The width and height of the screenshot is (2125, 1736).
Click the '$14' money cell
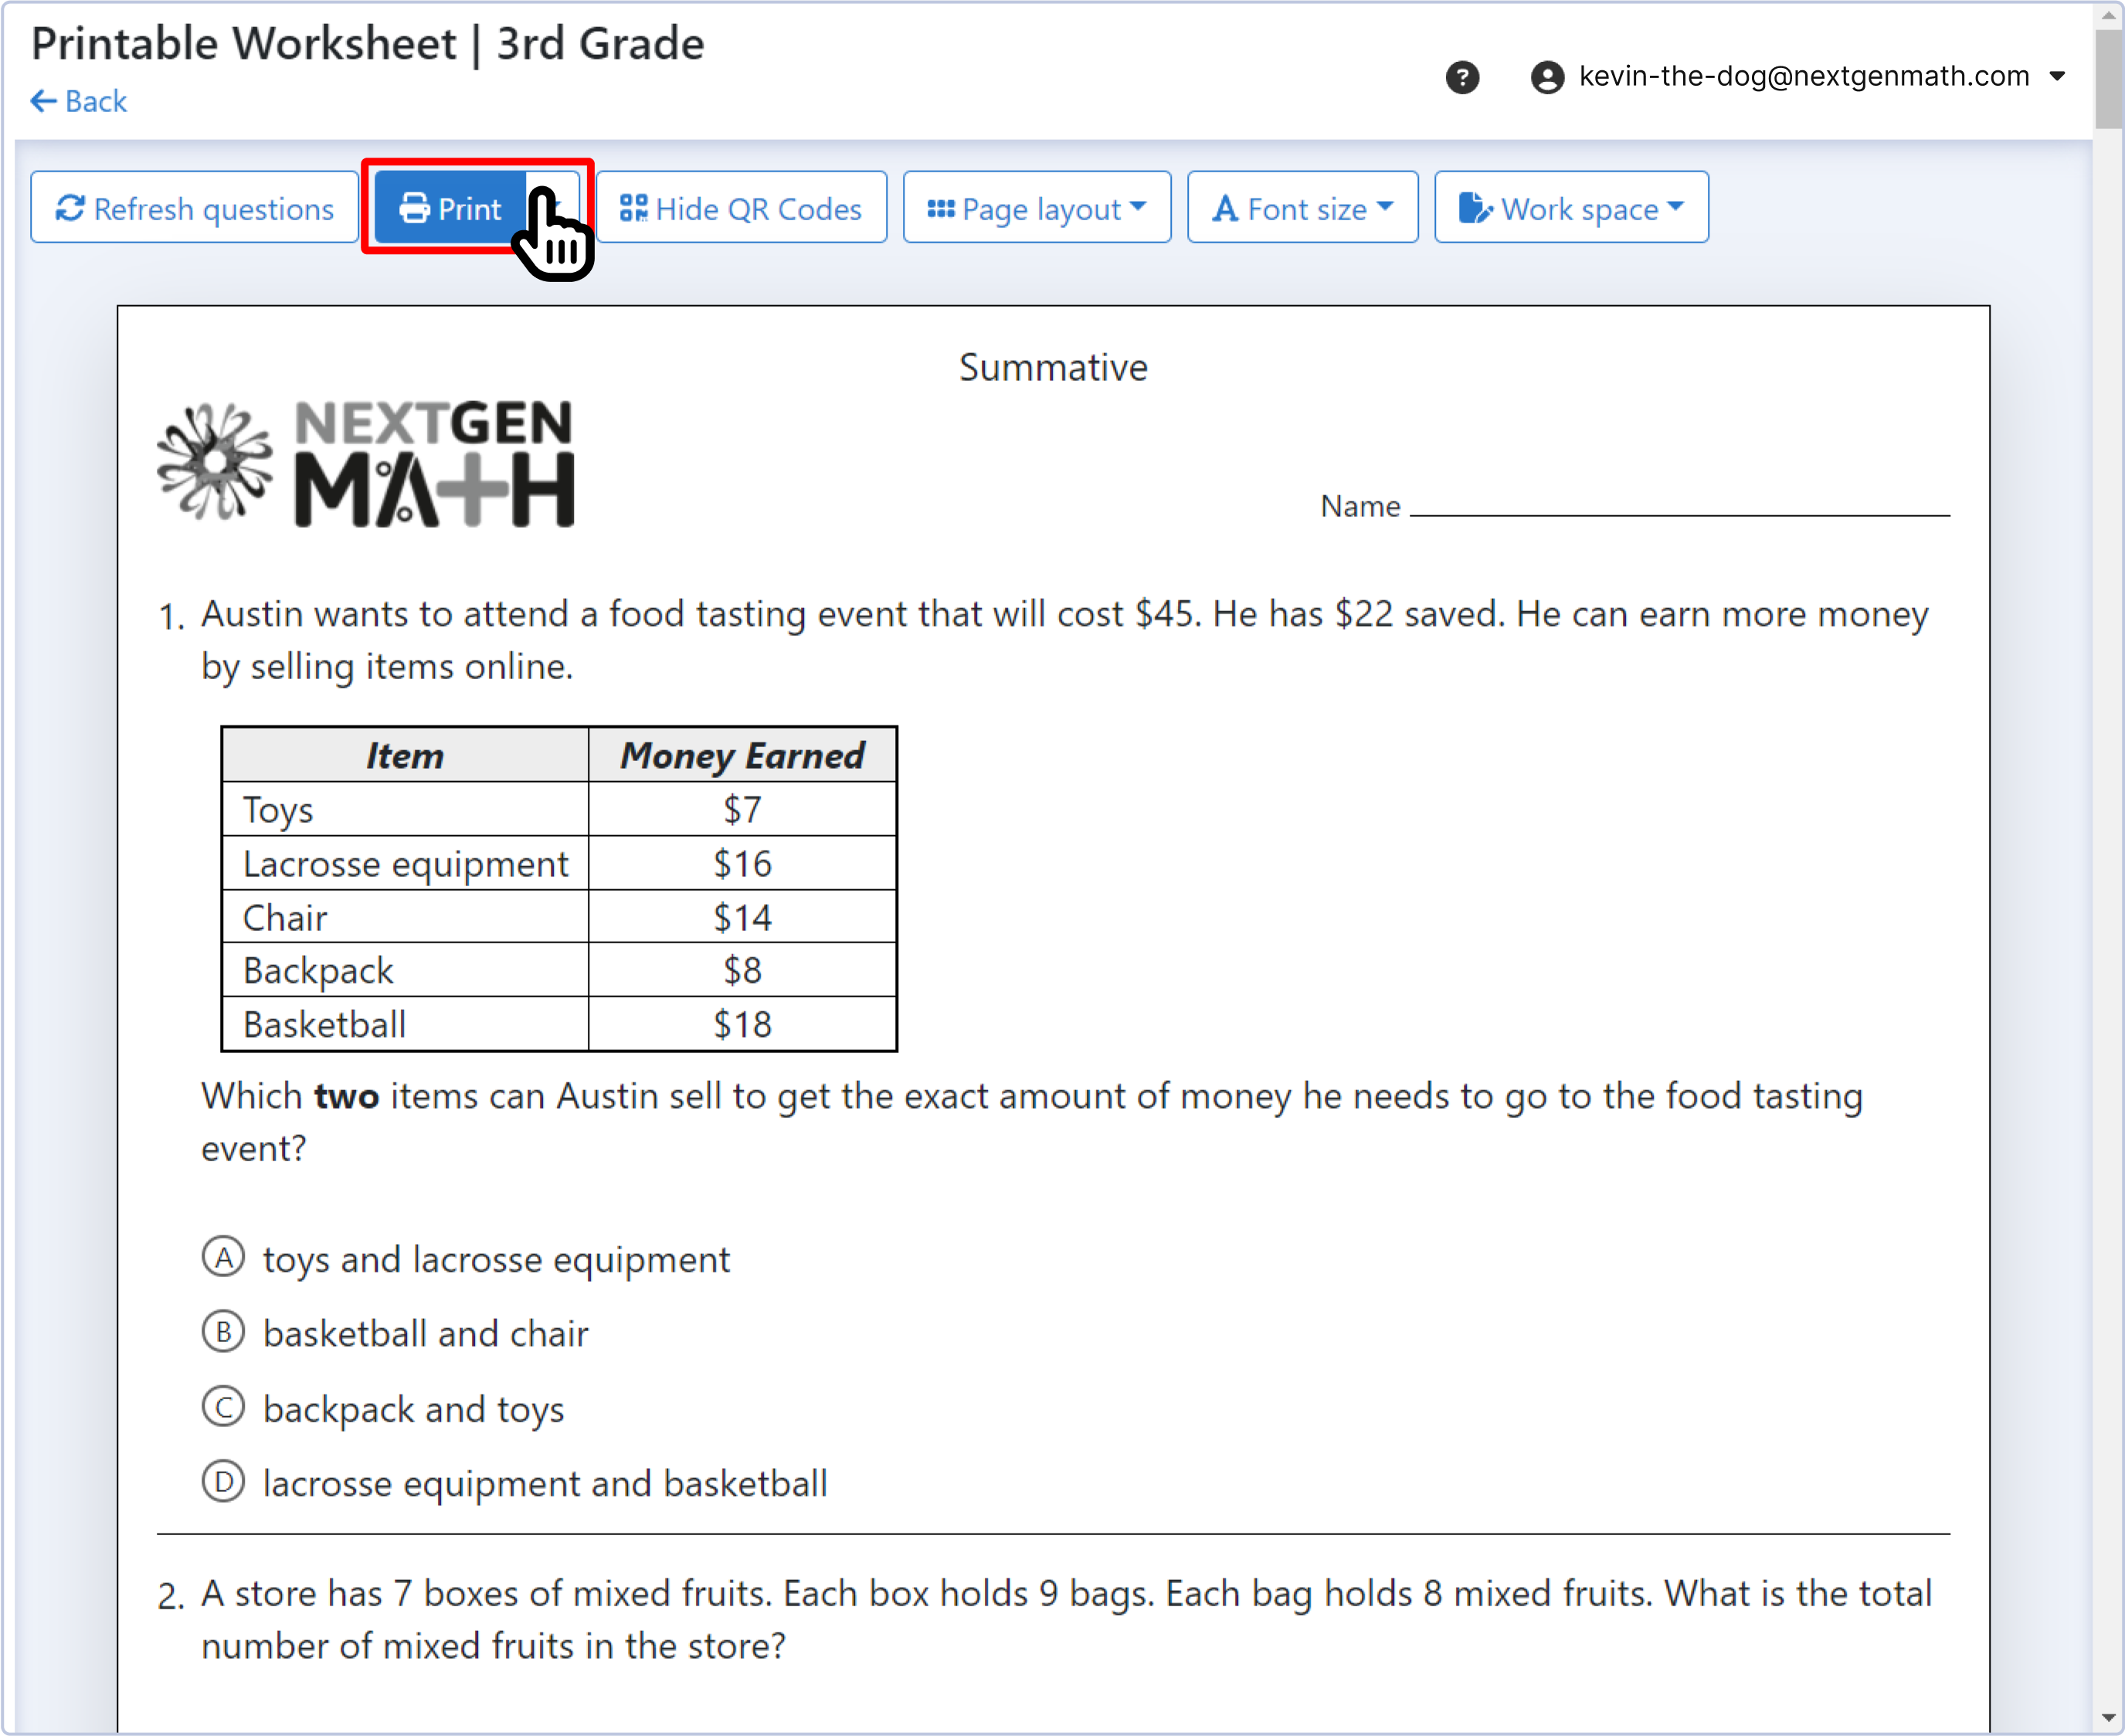pyautogui.click(x=743, y=917)
